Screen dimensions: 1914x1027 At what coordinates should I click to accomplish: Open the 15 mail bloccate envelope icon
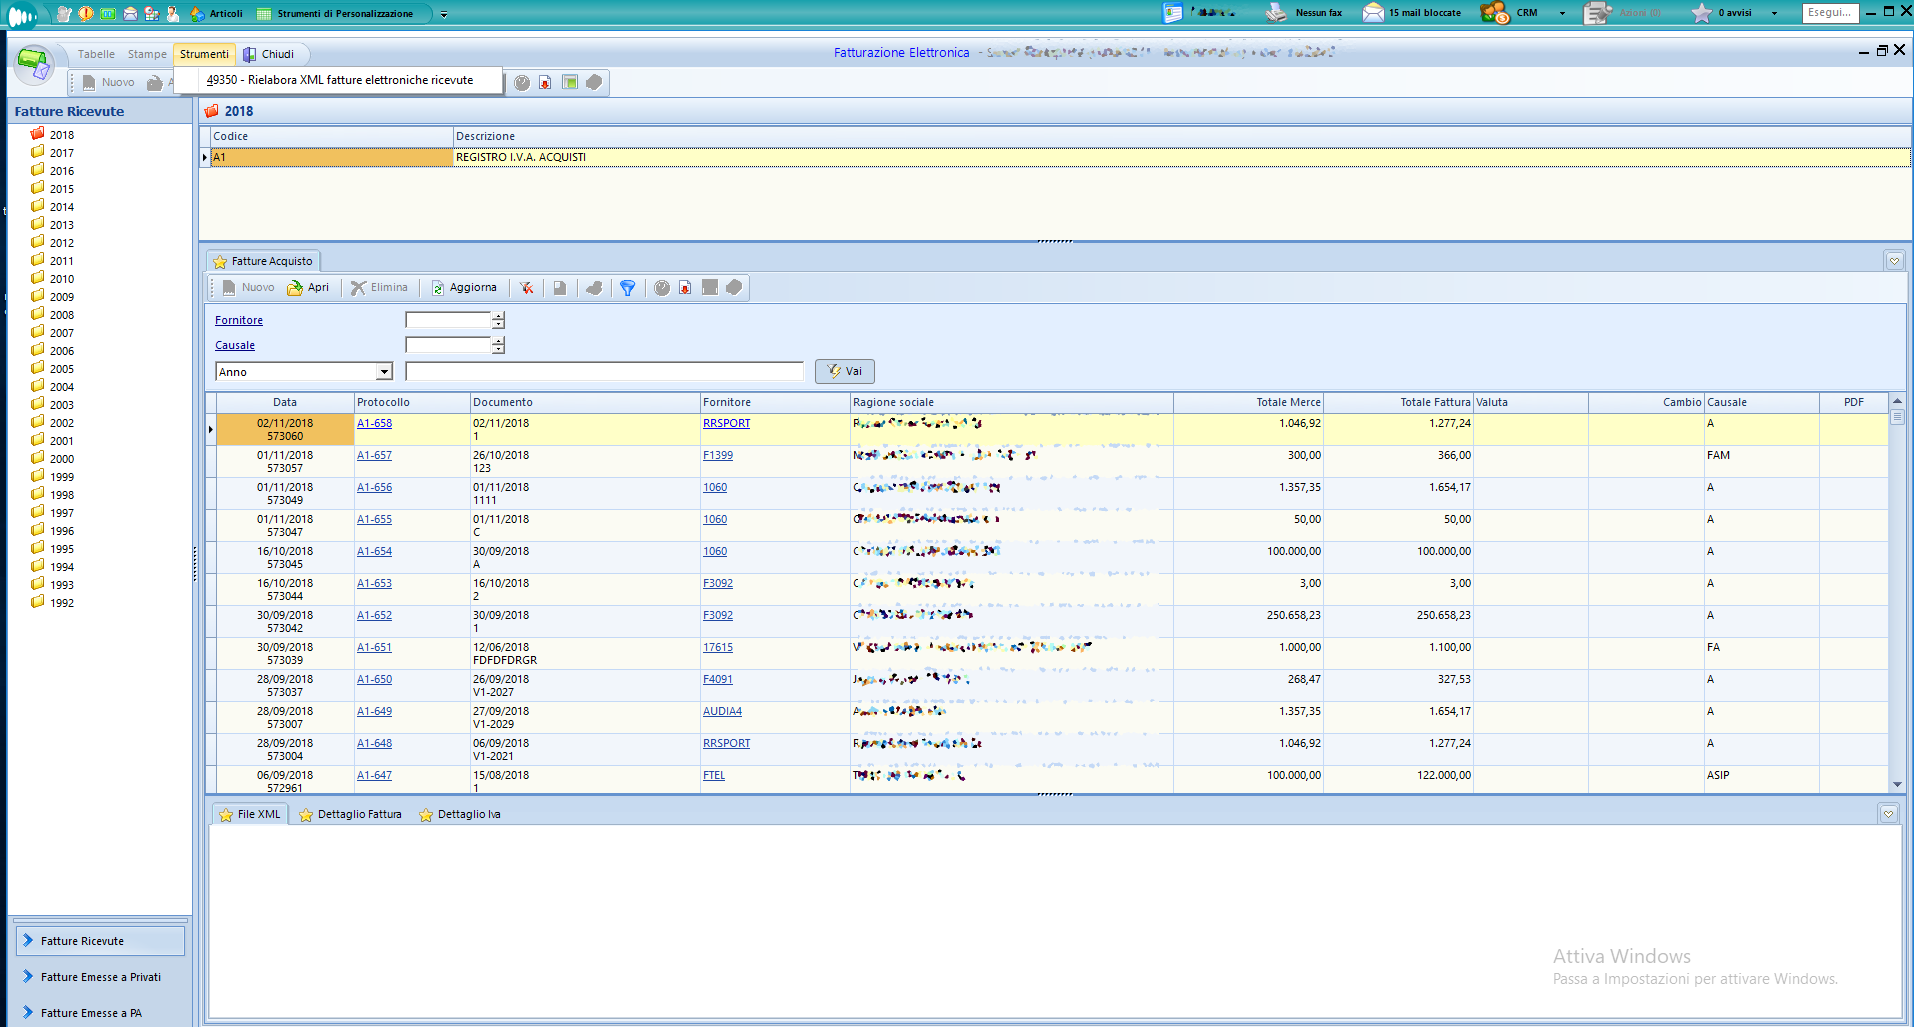click(1373, 13)
